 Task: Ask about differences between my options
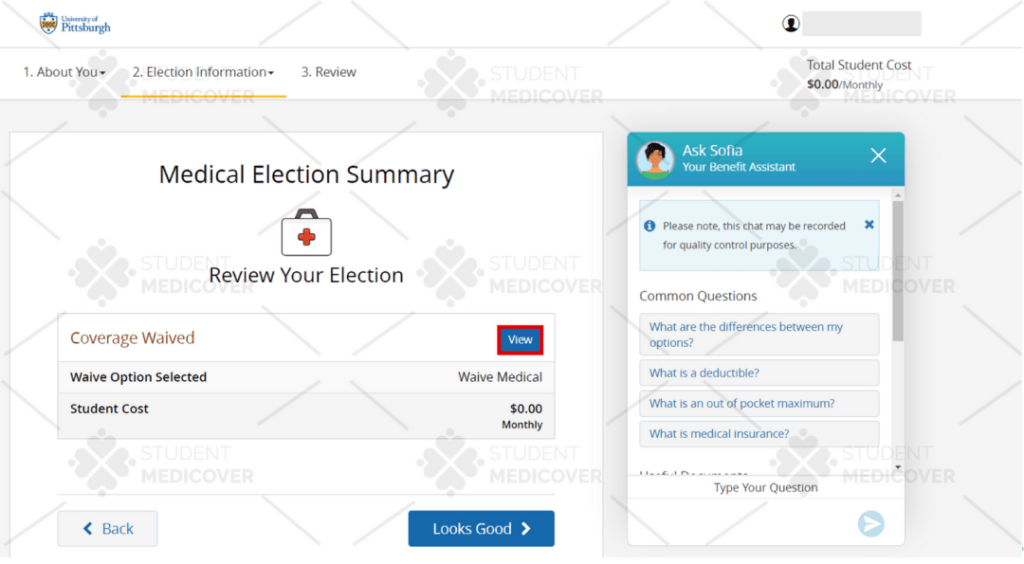[759, 334]
